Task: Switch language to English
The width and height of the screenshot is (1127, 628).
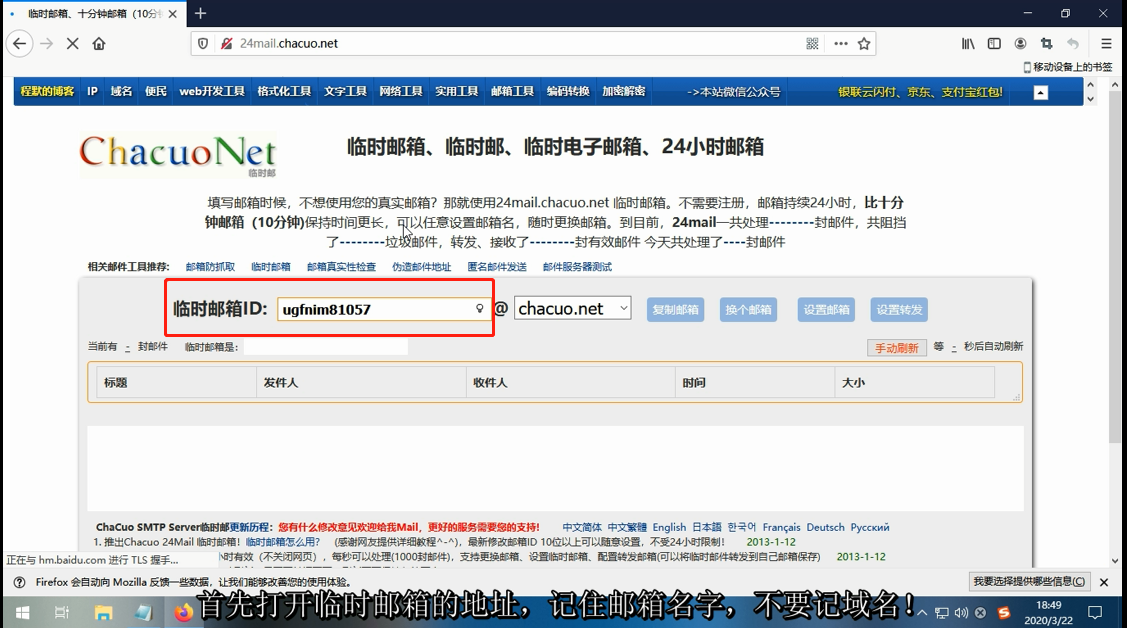Action: coord(669,527)
